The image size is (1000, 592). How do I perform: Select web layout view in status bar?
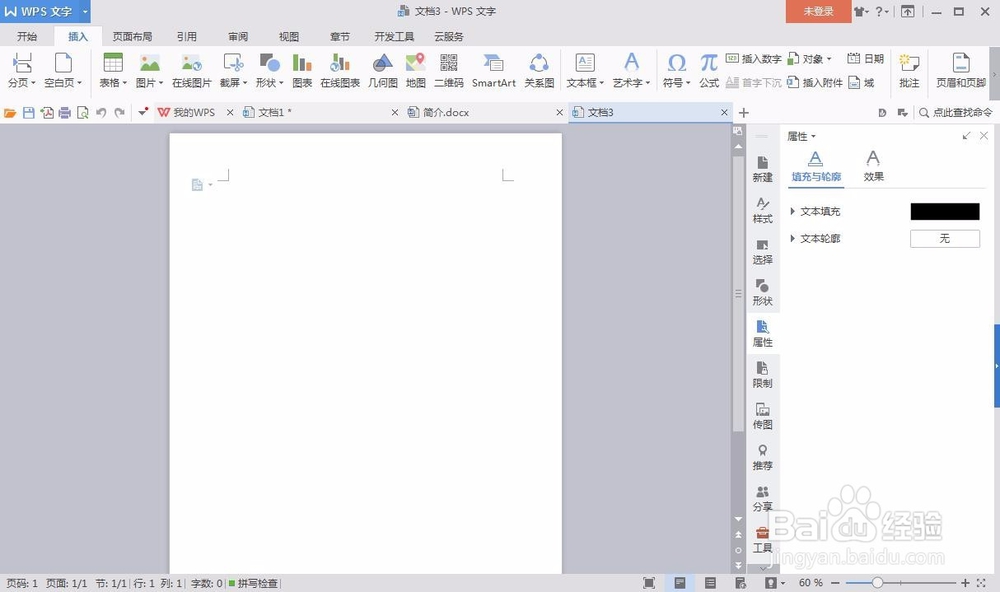tap(740, 582)
